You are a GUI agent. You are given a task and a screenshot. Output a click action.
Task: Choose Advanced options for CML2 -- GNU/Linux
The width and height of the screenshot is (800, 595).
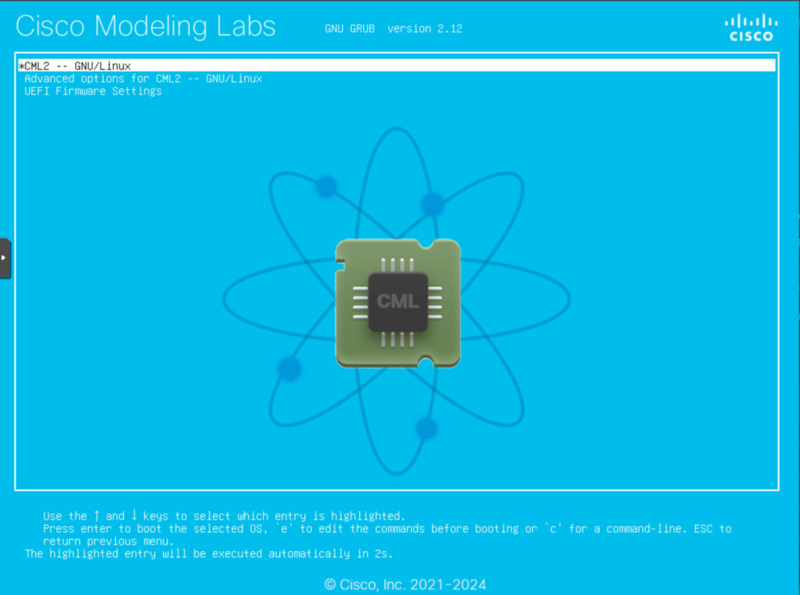click(x=143, y=79)
